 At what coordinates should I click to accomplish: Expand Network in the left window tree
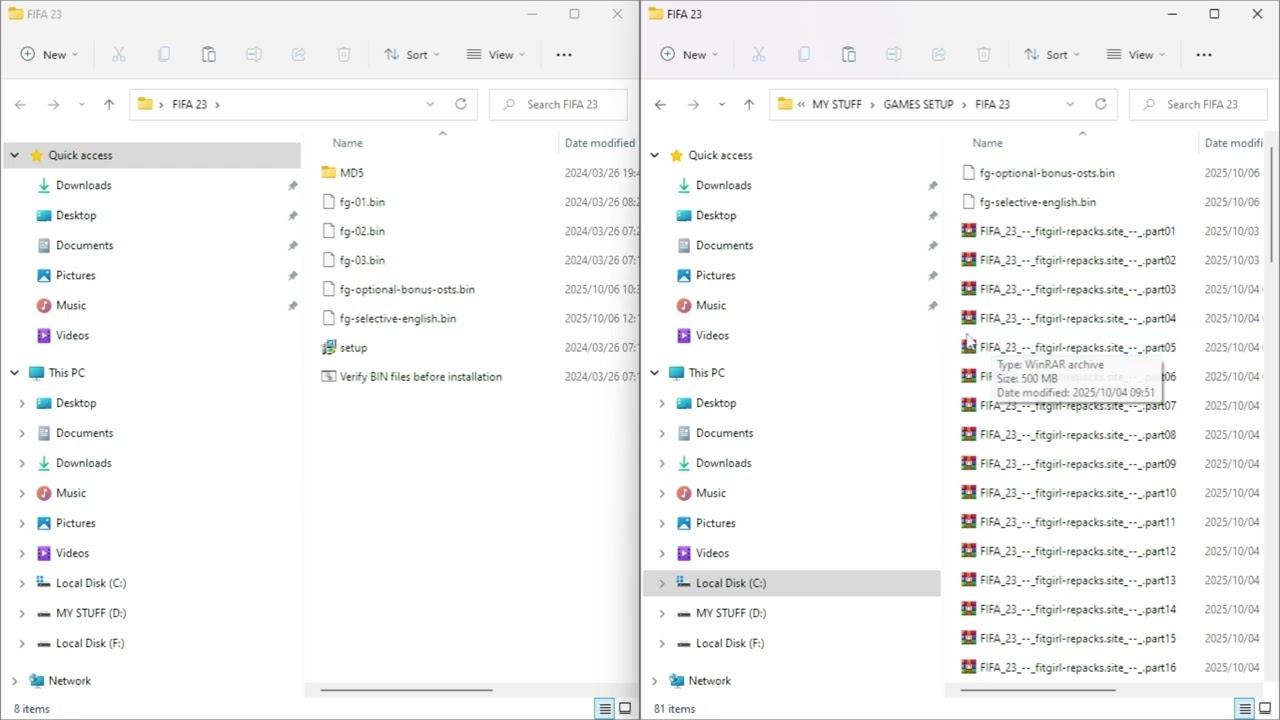point(15,681)
